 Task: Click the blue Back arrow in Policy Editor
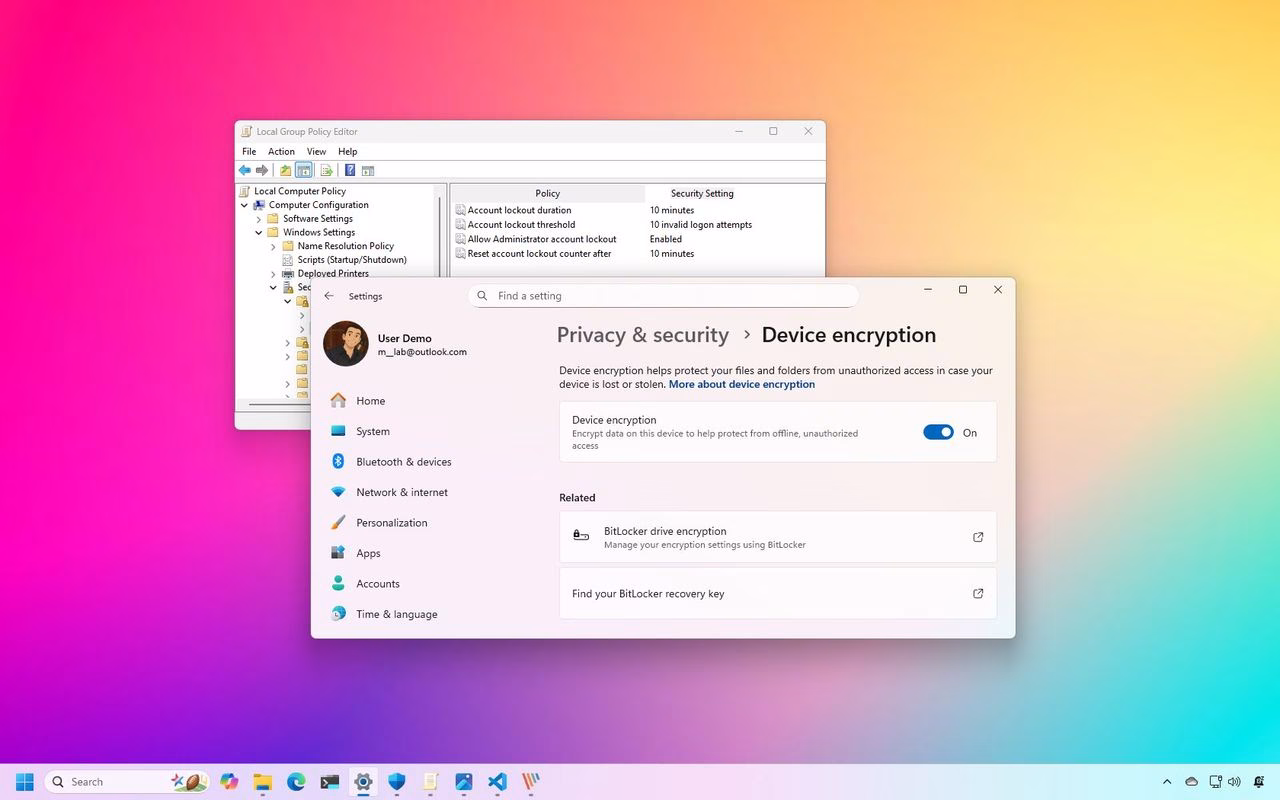245,170
